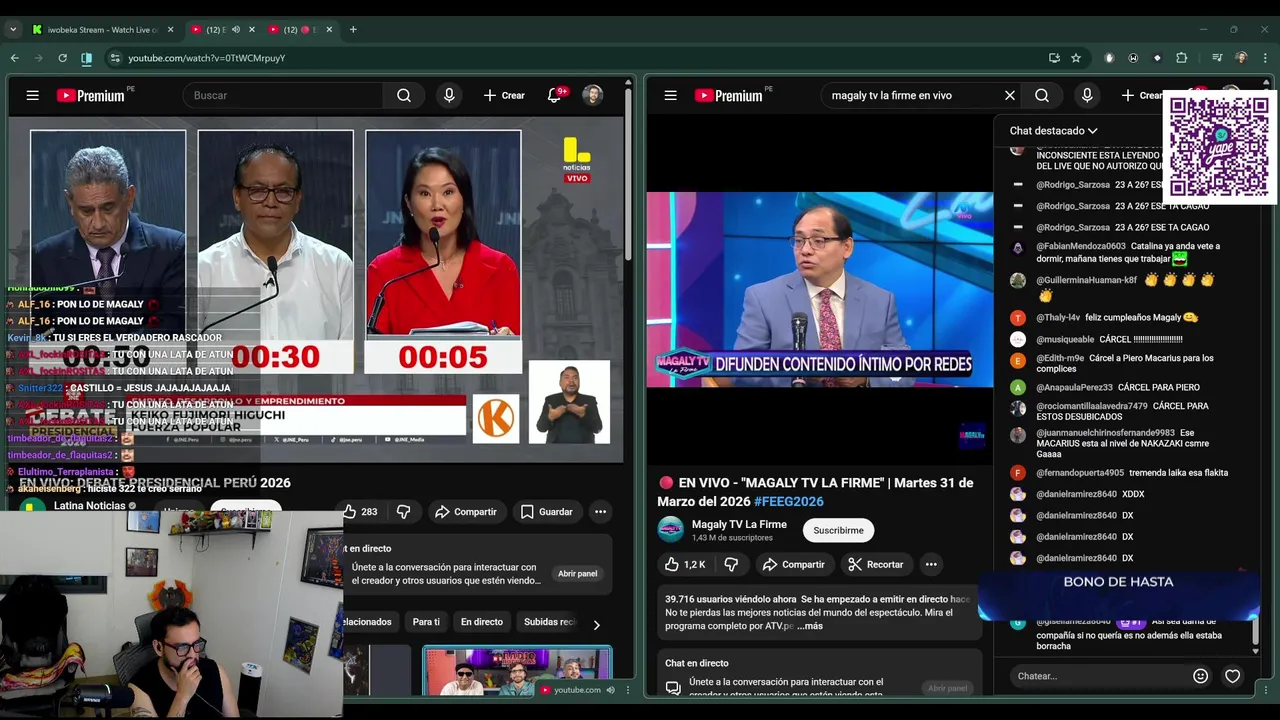Image resolution: width=1280 pixels, height=720 pixels.
Task: Open a new browser tab
Action: [353, 29]
